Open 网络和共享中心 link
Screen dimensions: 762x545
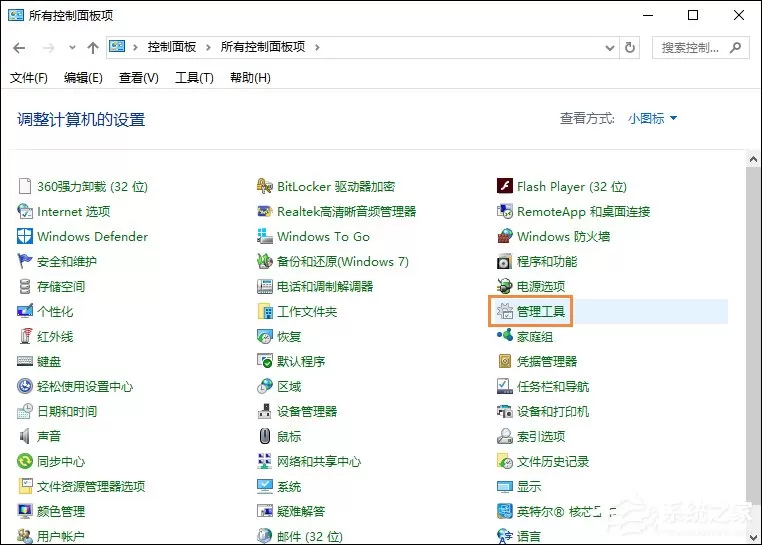[x=319, y=461]
